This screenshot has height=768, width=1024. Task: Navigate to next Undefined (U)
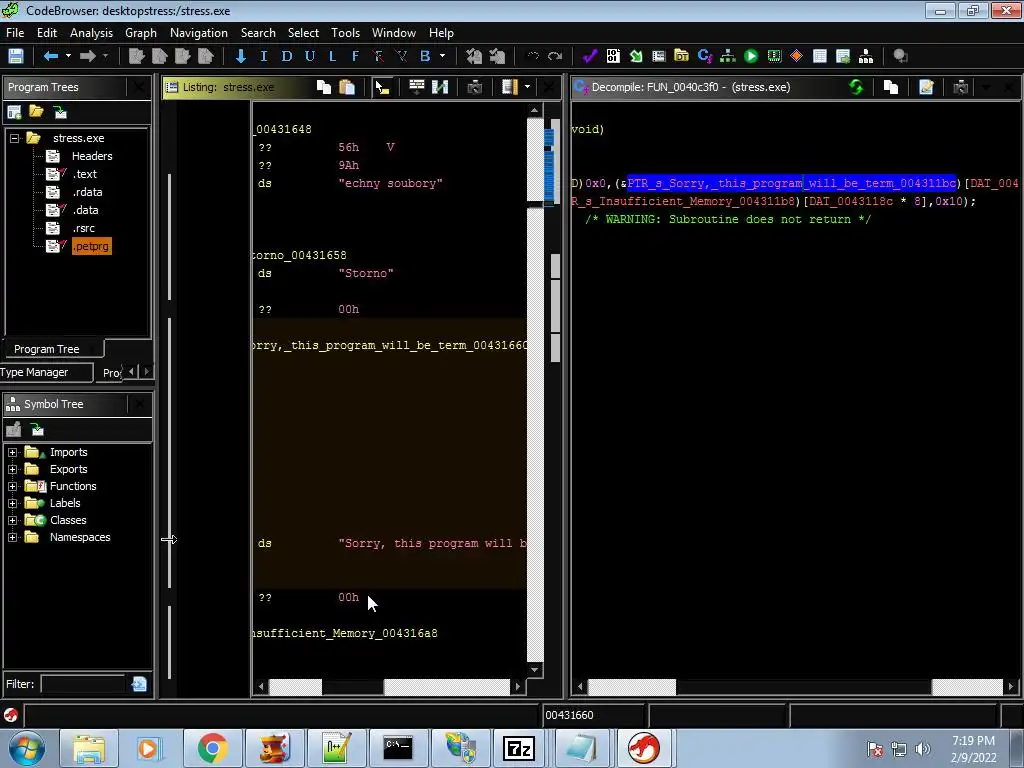(310, 56)
